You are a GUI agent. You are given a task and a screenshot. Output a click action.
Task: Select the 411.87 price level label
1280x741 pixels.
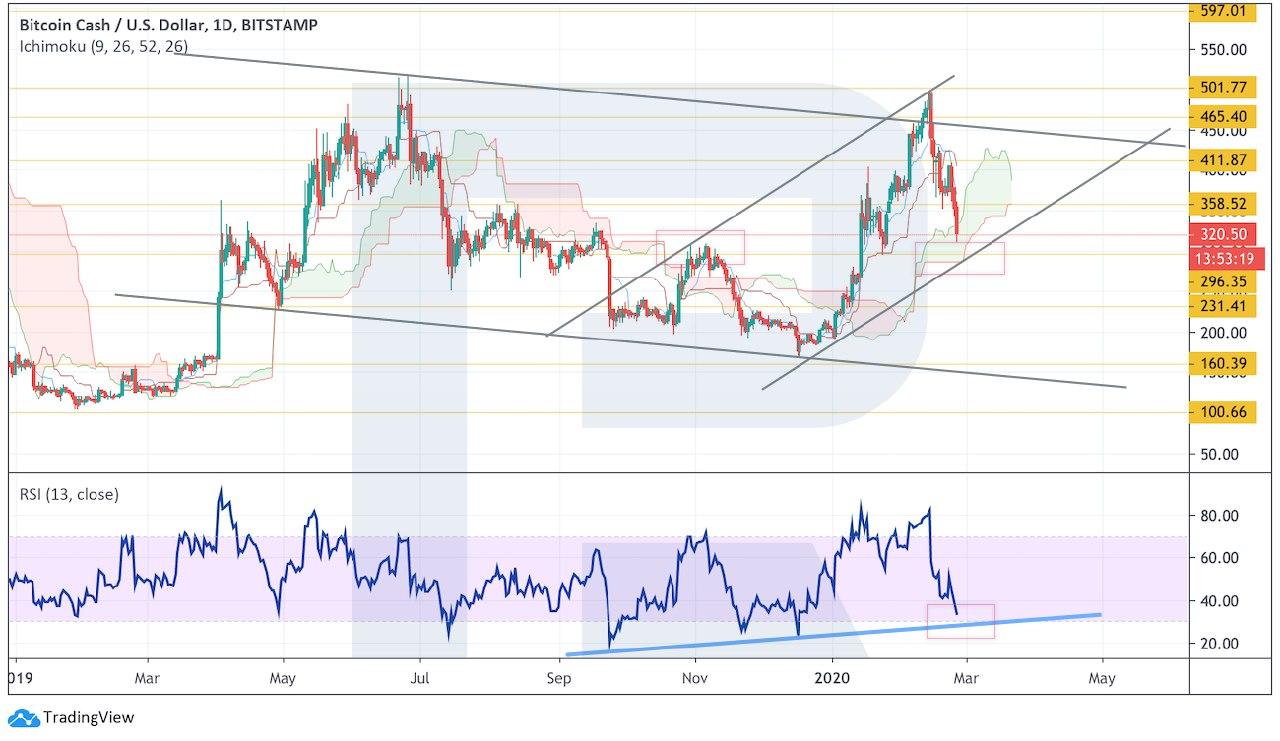click(x=1222, y=160)
